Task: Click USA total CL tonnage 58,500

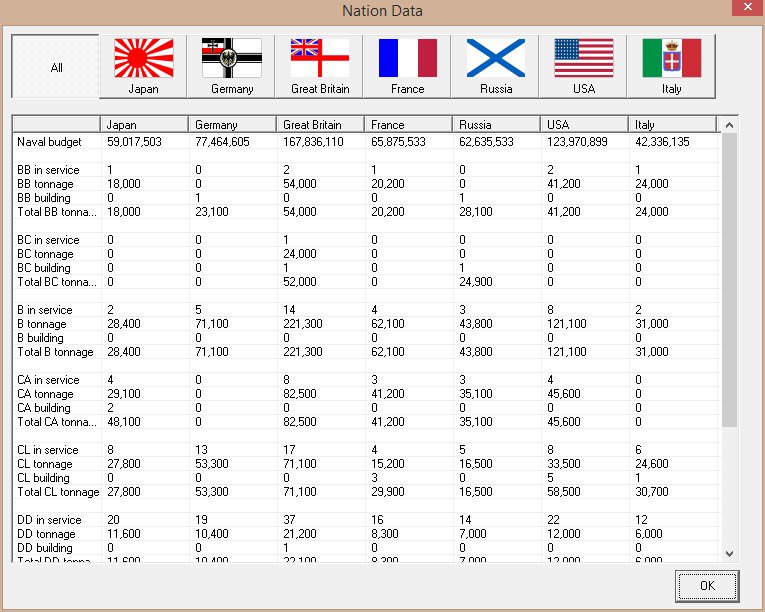Action: [x=564, y=492]
